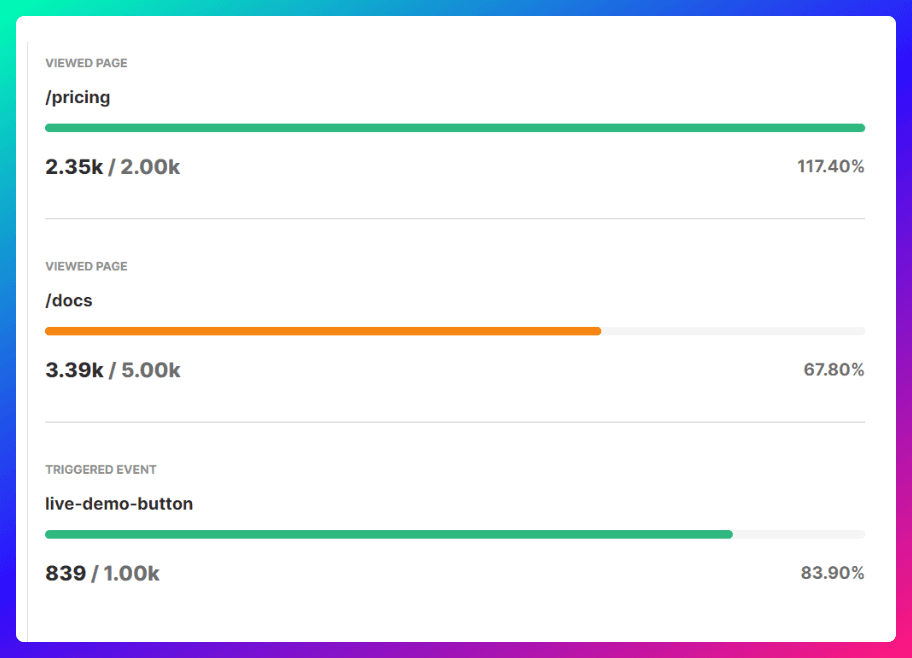Select the 83.90% completion percentage
The image size is (912, 658).
pos(832,573)
